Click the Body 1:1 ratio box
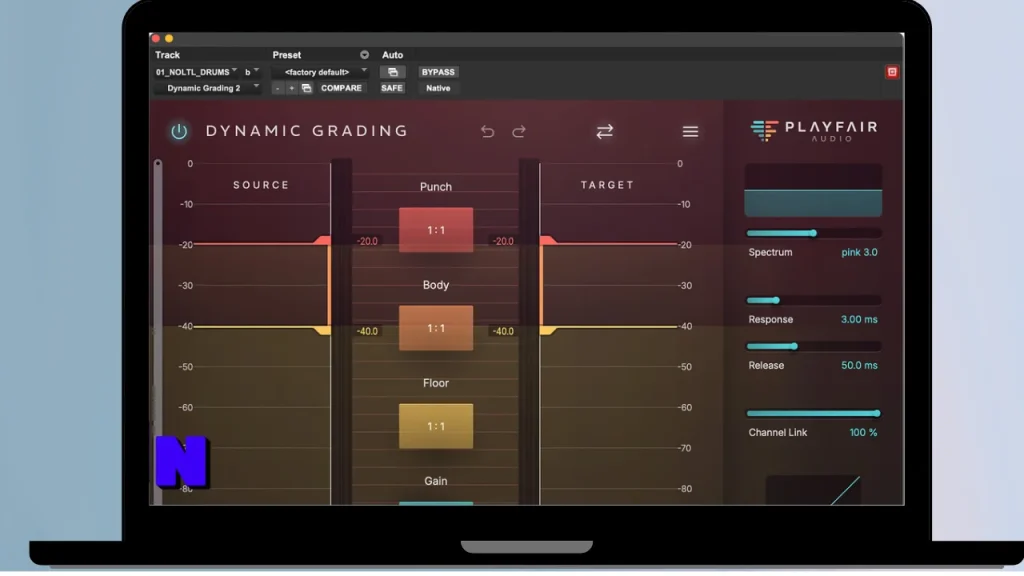The width and height of the screenshot is (1024, 576). (436, 328)
